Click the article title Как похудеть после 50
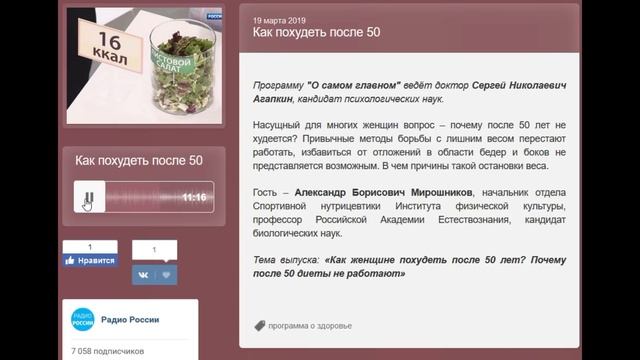The width and height of the screenshot is (640, 360). [x=316, y=32]
